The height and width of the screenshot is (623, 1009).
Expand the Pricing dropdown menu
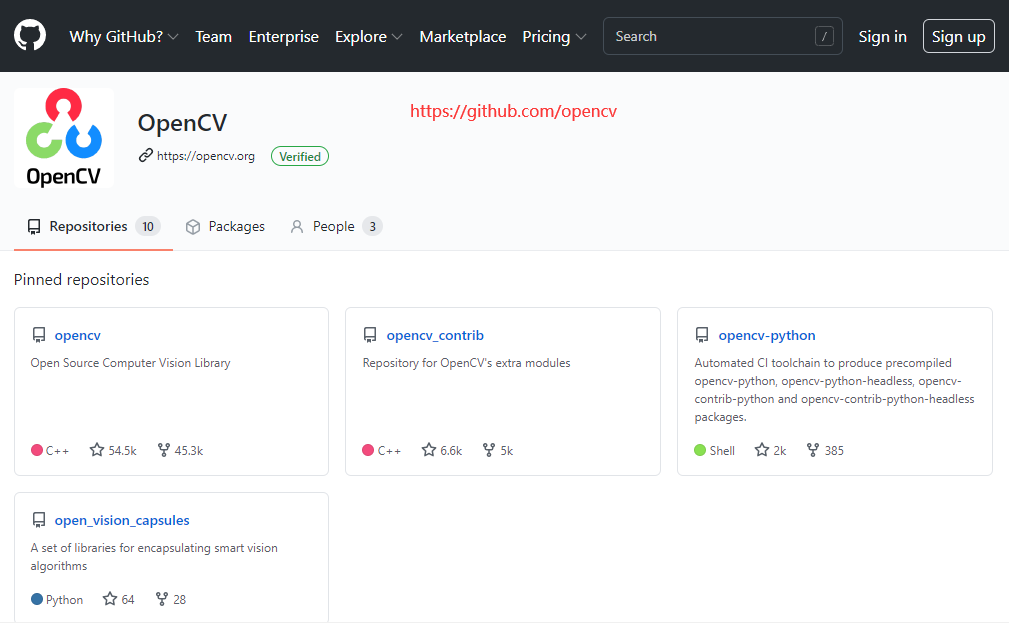[554, 37]
